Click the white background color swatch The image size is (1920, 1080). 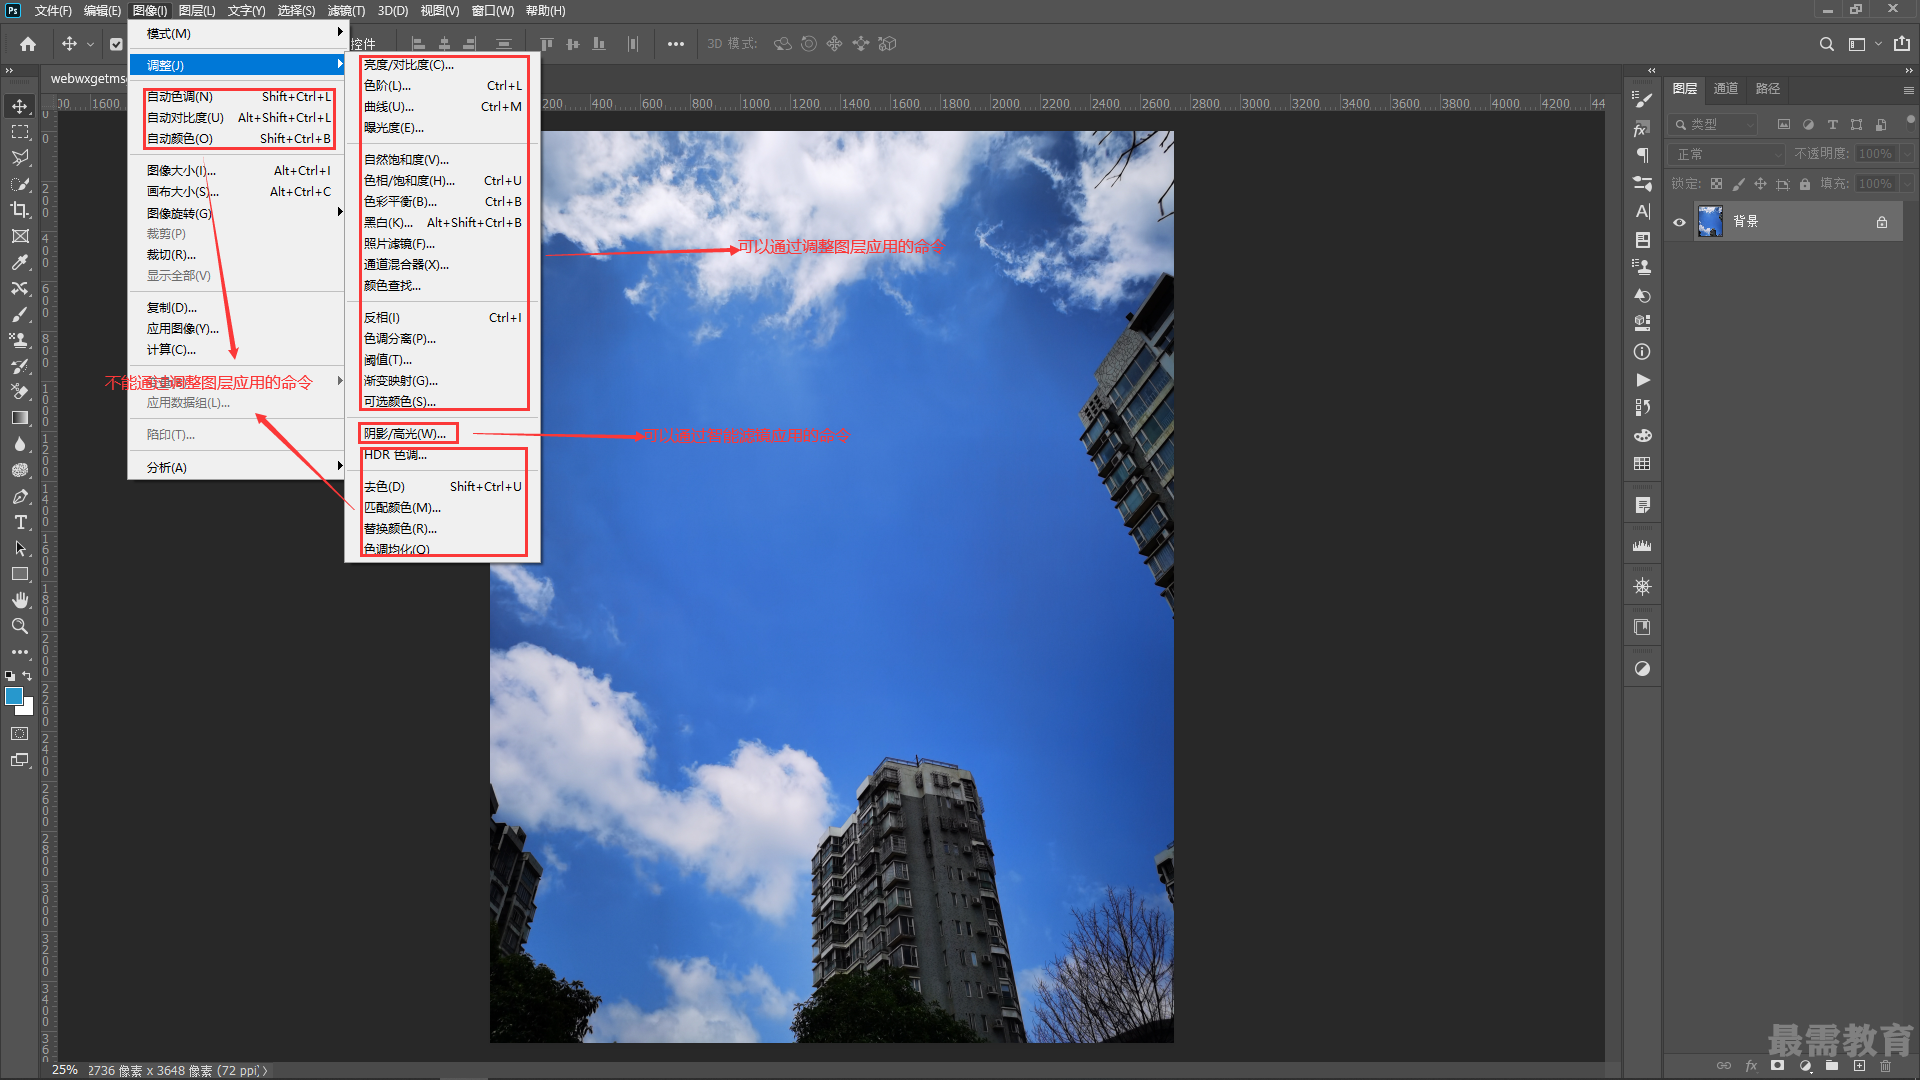[28, 708]
